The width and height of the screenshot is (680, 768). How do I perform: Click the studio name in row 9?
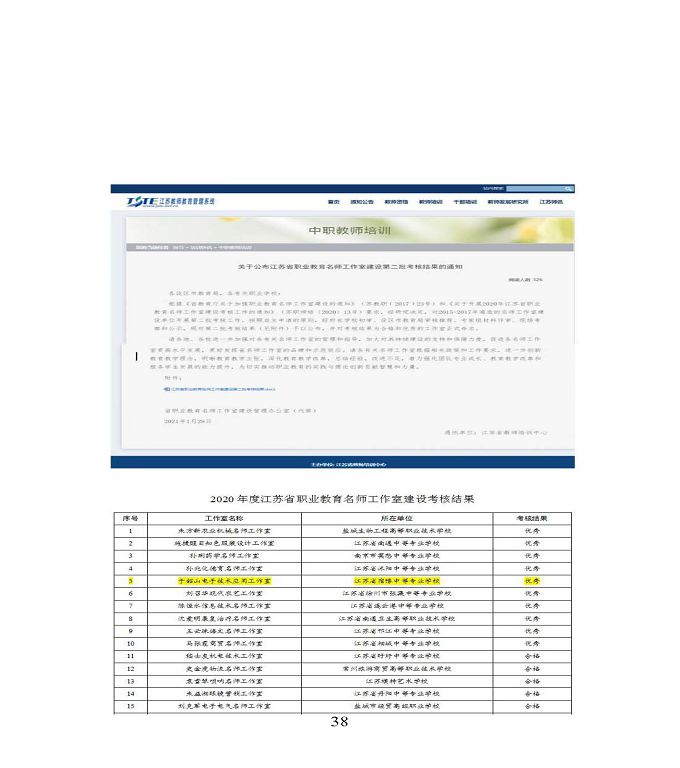[224, 631]
